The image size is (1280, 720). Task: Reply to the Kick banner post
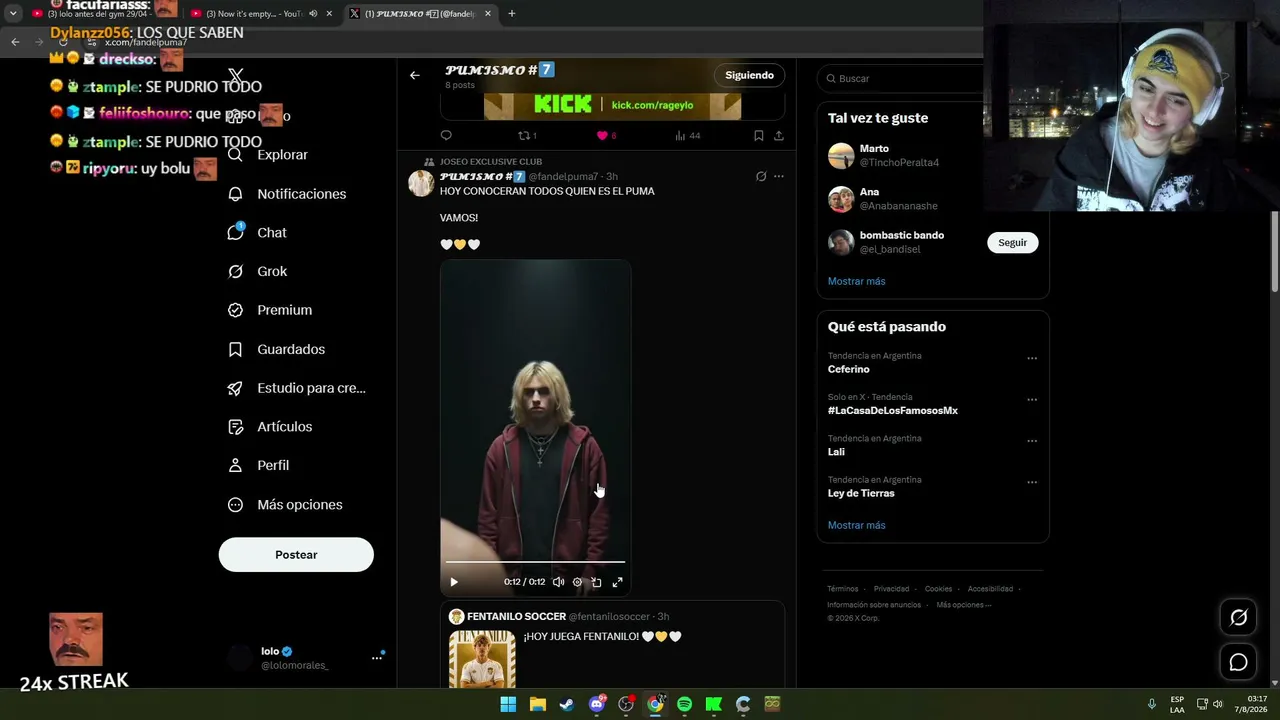[446, 136]
